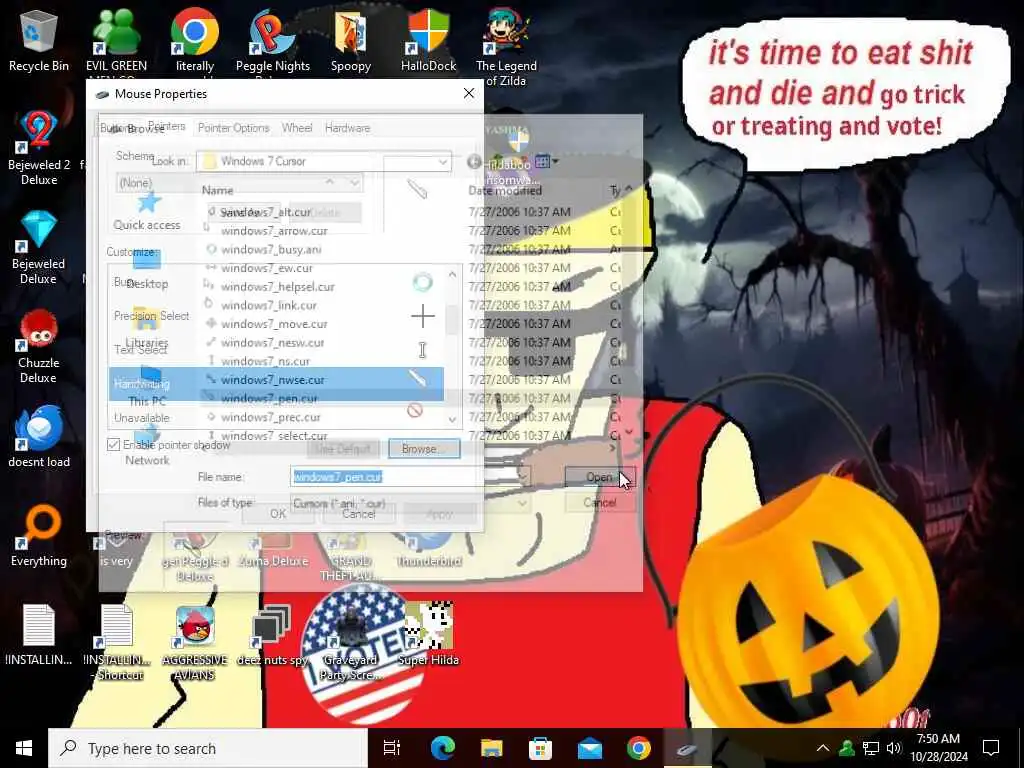Open the Files of type dropdown
Image resolution: width=1024 pixels, height=768 pixels.
click(x=522, y=503)
